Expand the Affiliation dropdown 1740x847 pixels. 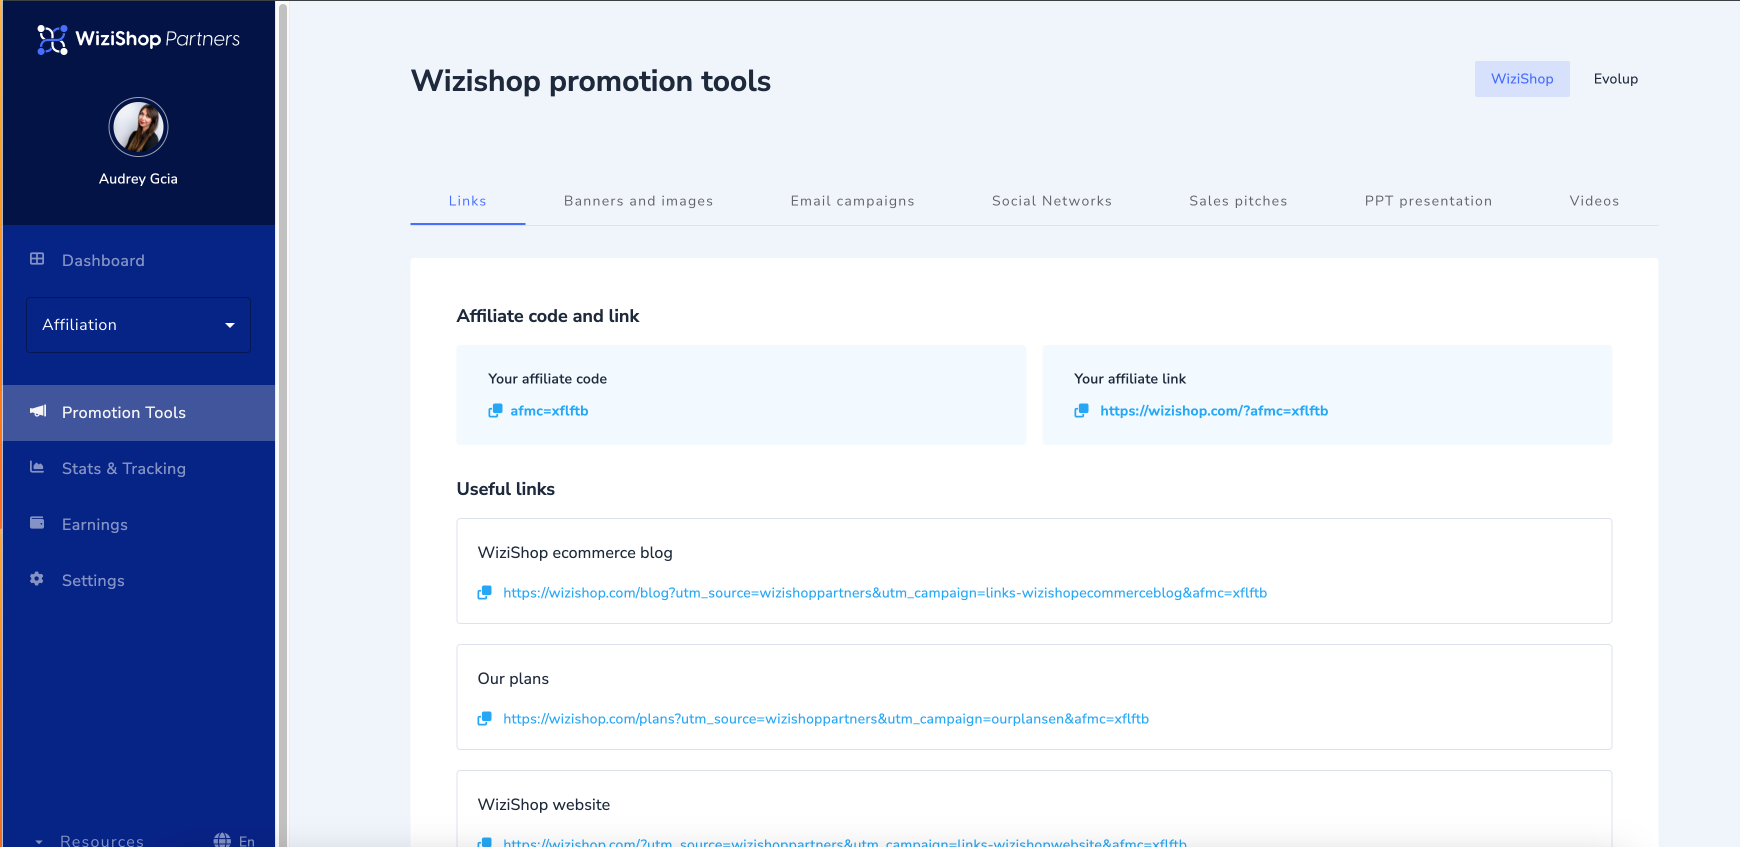click(138, 325)
